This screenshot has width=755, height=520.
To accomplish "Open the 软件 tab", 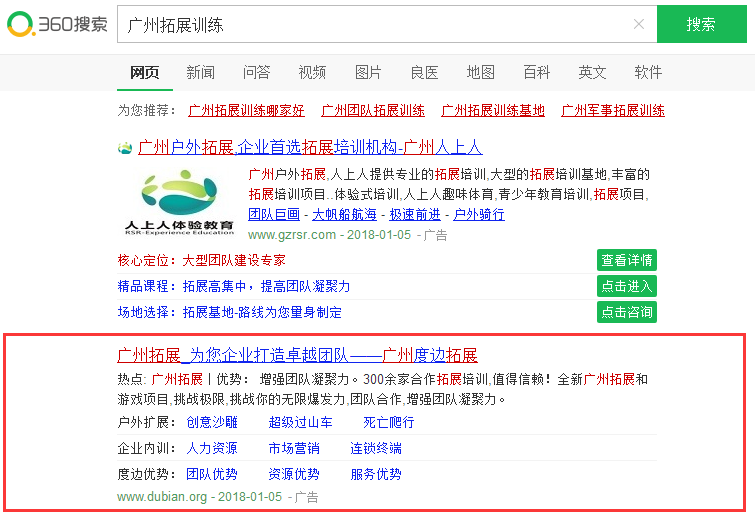I will coord(648,73).
